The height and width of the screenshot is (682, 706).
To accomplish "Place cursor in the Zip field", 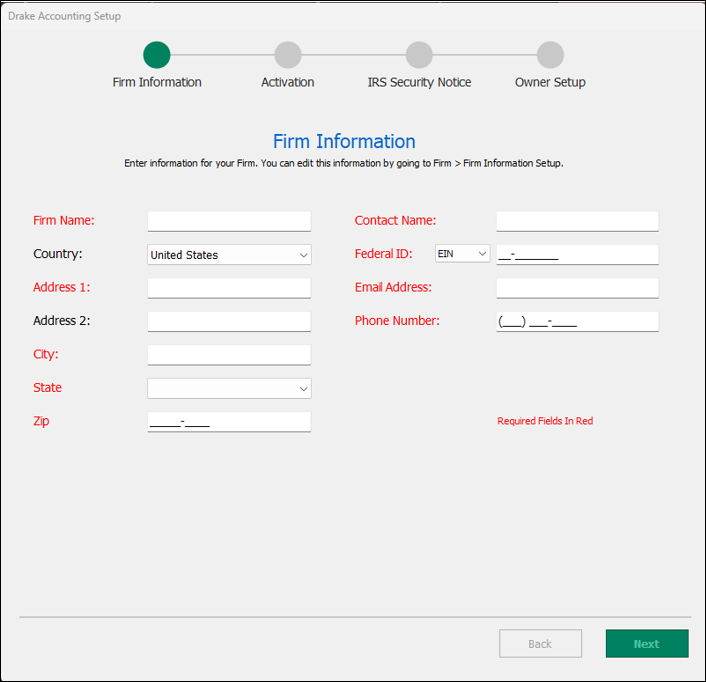I will (x=229, y=422).
